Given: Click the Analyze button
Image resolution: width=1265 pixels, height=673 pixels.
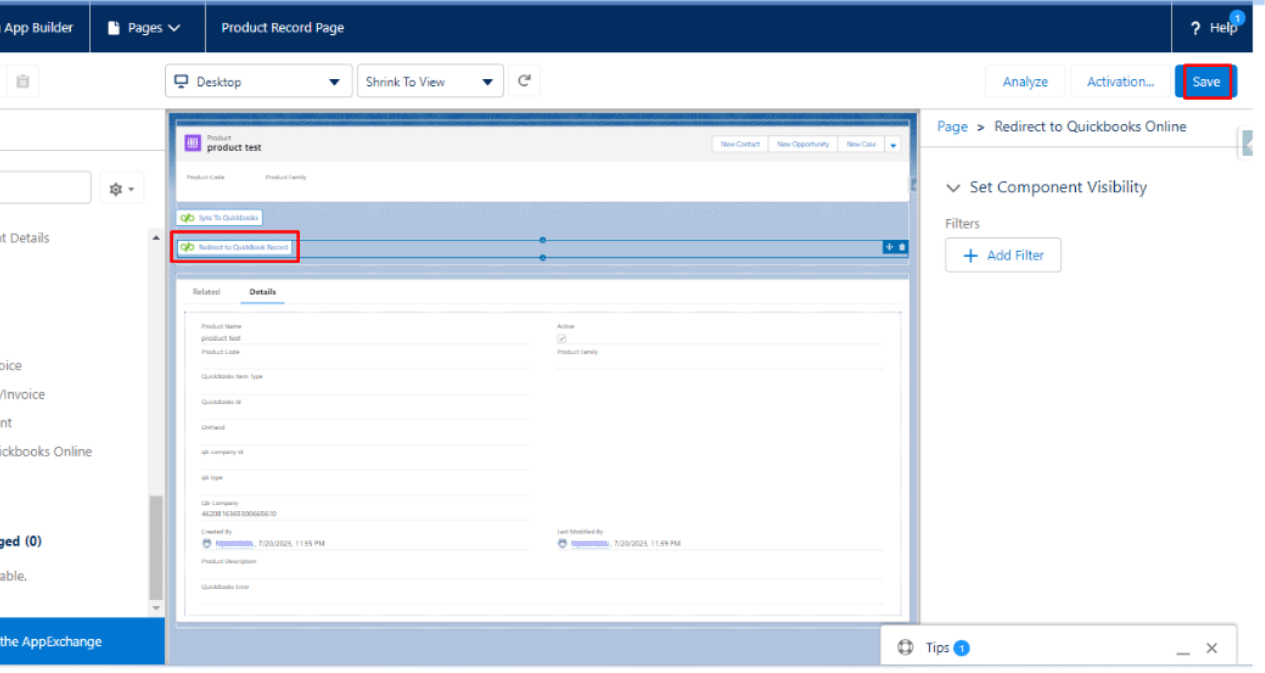Looking at the screenshot, I should tap(1025, 82).
